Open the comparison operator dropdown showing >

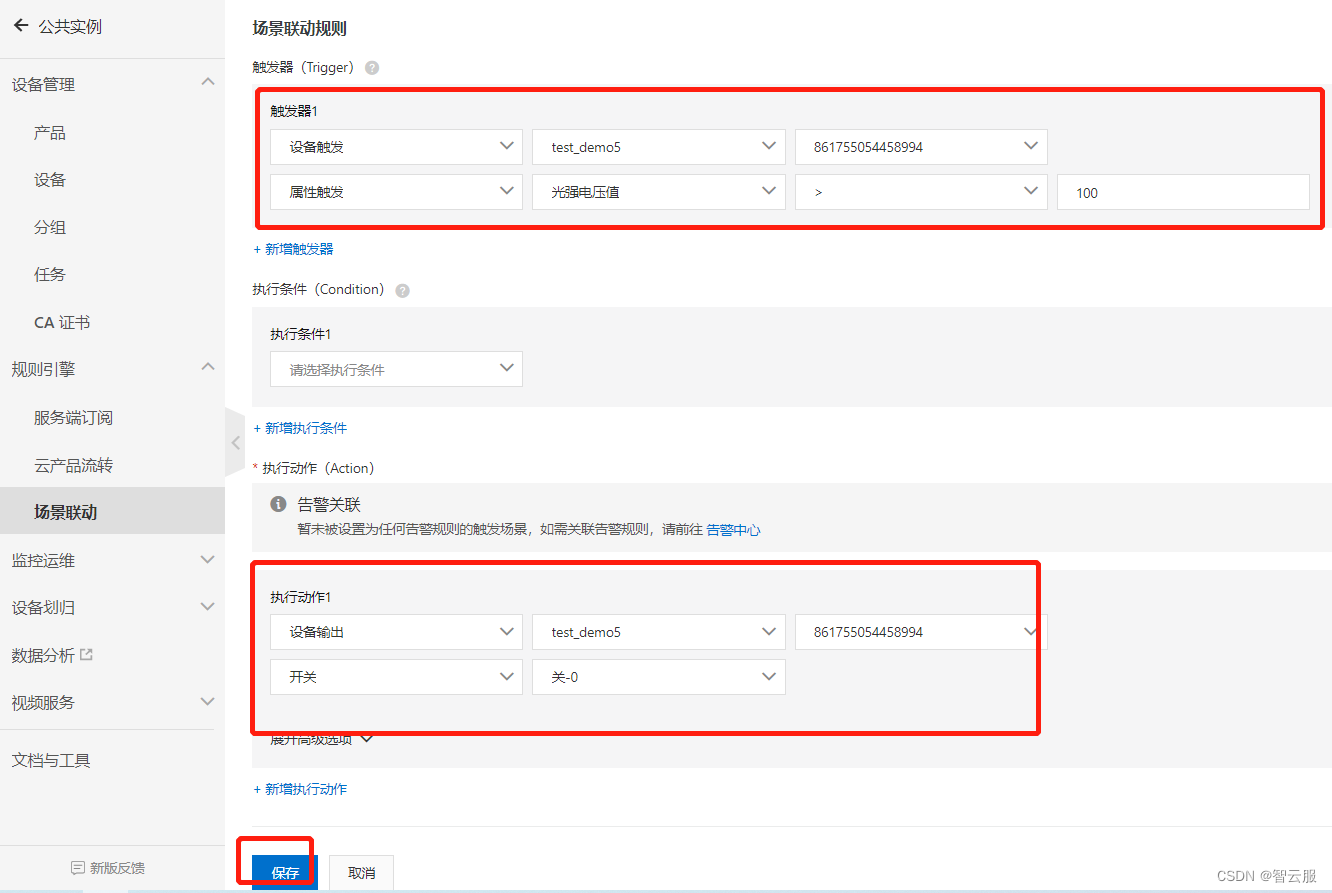921,192
